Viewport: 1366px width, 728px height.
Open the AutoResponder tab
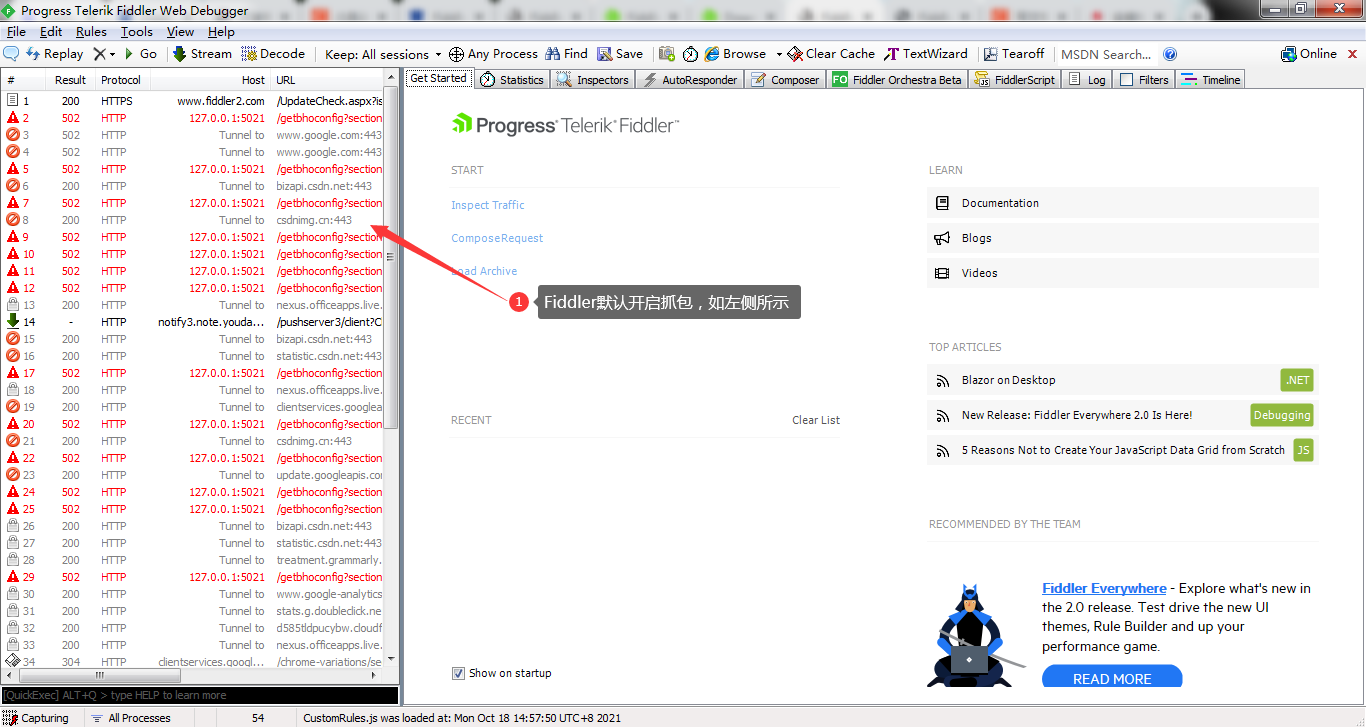[690, 80]
